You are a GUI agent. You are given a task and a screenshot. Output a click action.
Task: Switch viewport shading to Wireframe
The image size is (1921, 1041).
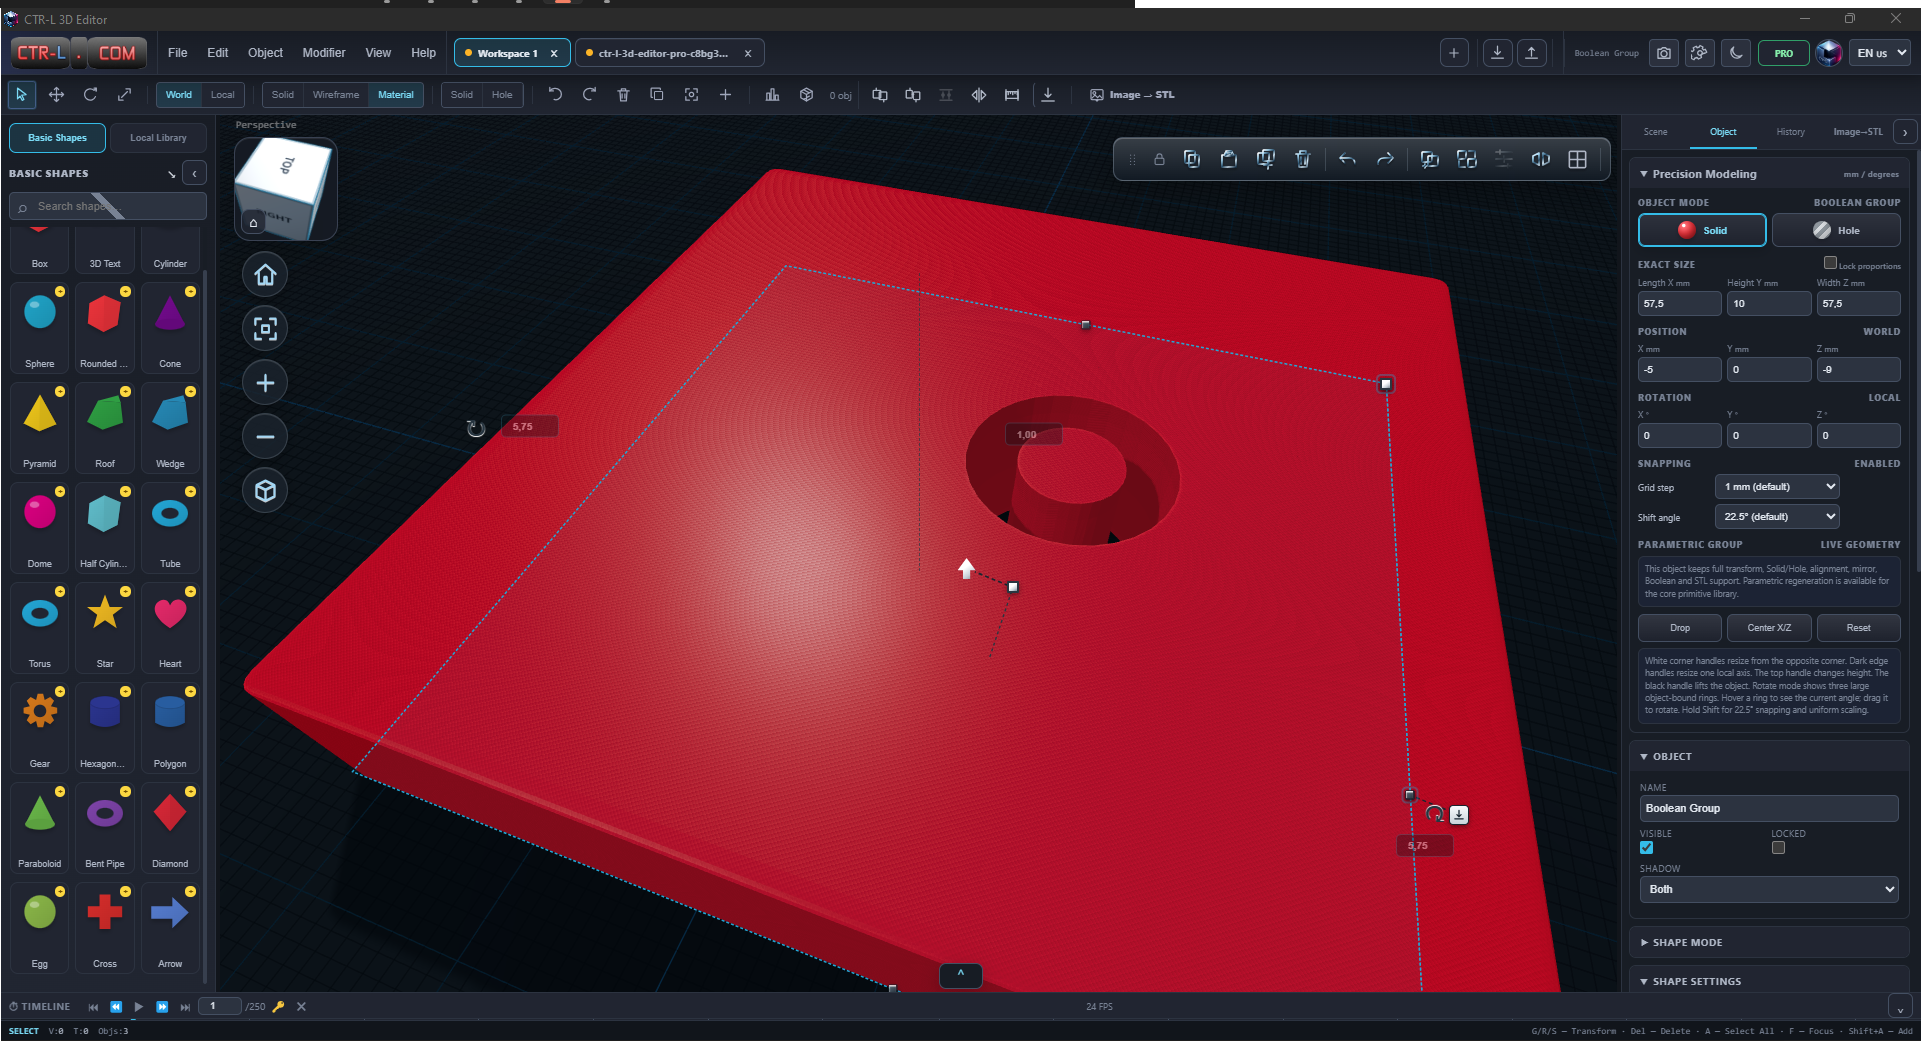pyautogui.click(x=336, y=95)
